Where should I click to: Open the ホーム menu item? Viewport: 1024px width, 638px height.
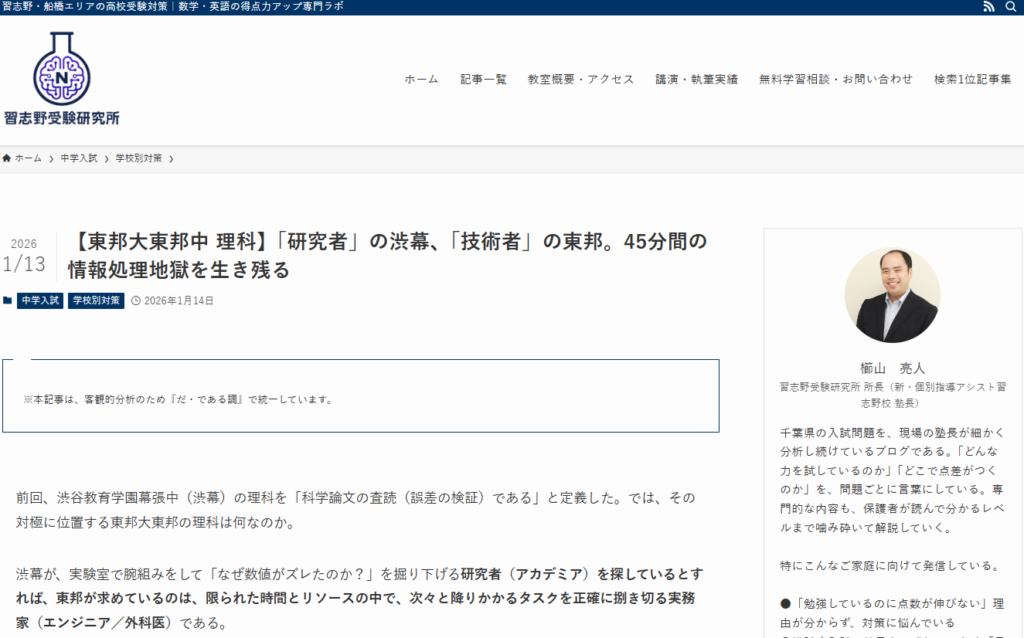[421, 79]
